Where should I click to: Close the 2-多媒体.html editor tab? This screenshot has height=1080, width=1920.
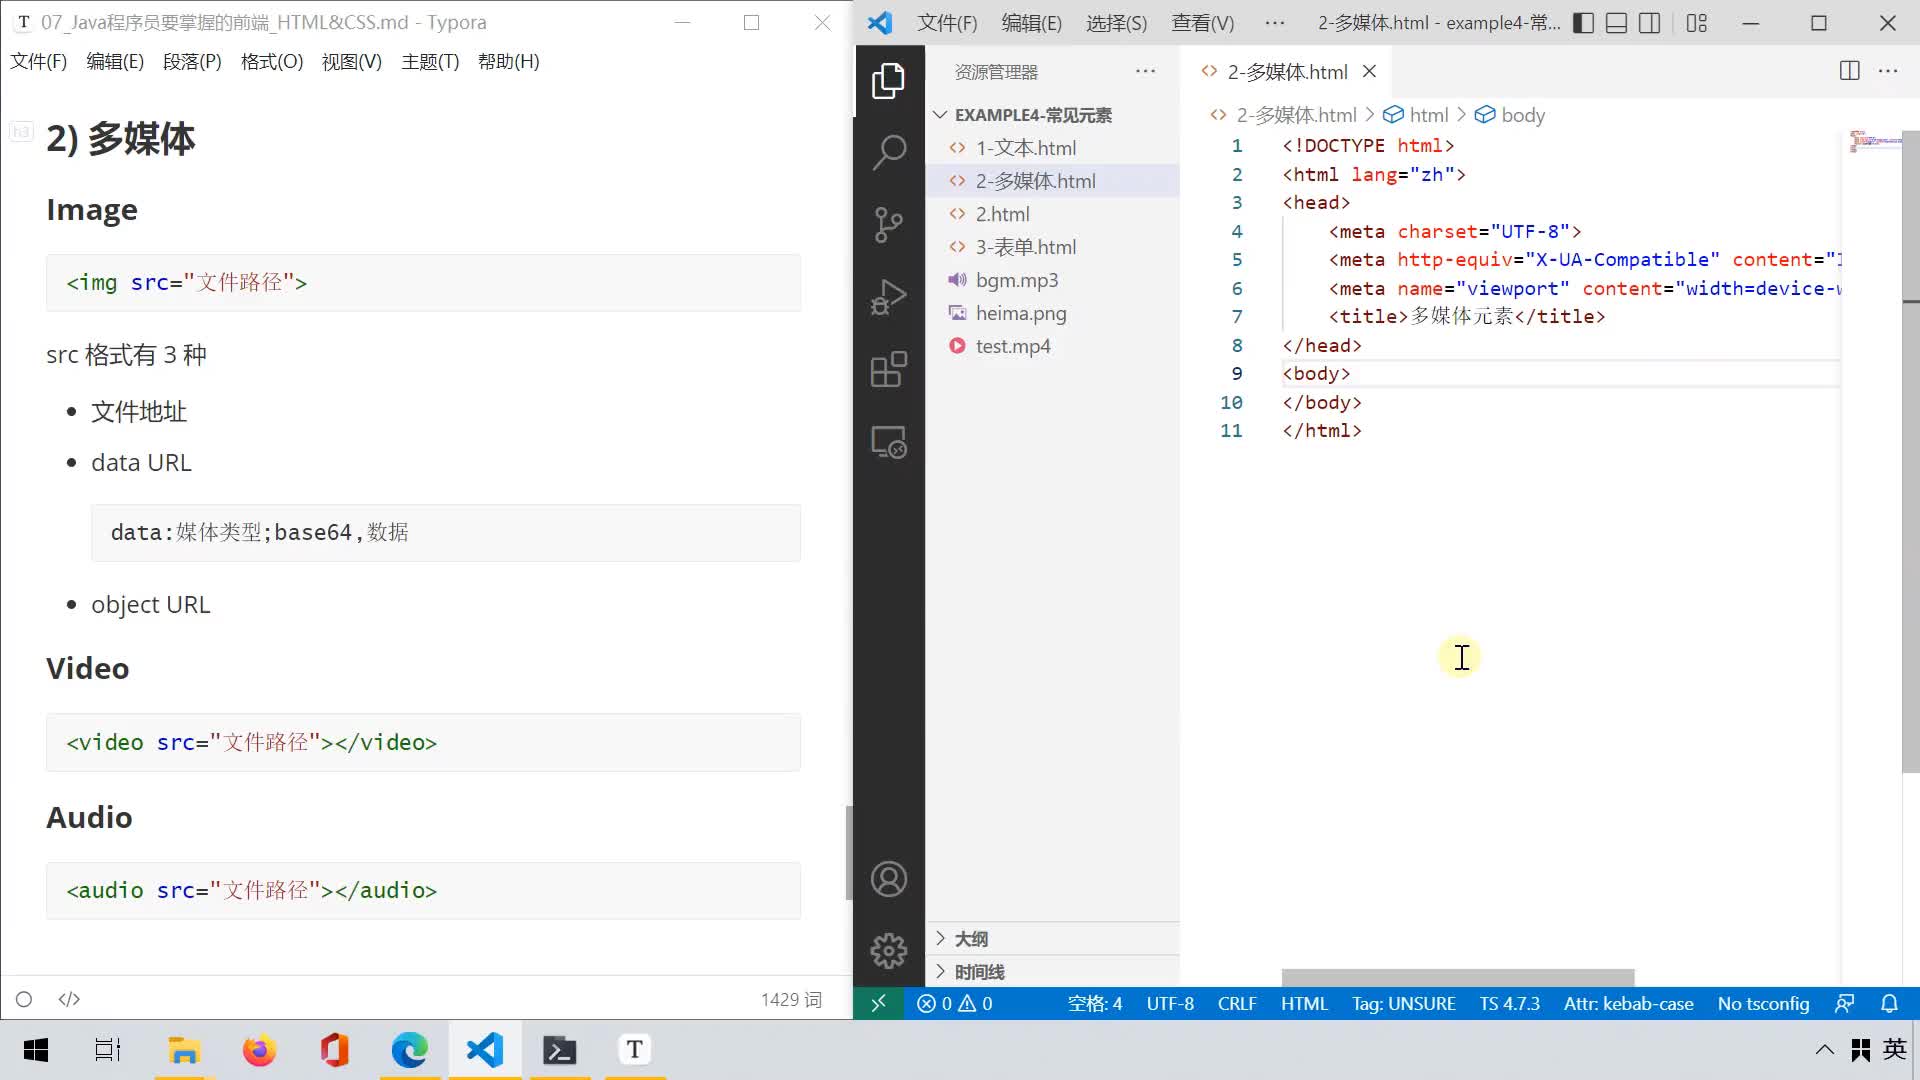(x=1369, y=71)
